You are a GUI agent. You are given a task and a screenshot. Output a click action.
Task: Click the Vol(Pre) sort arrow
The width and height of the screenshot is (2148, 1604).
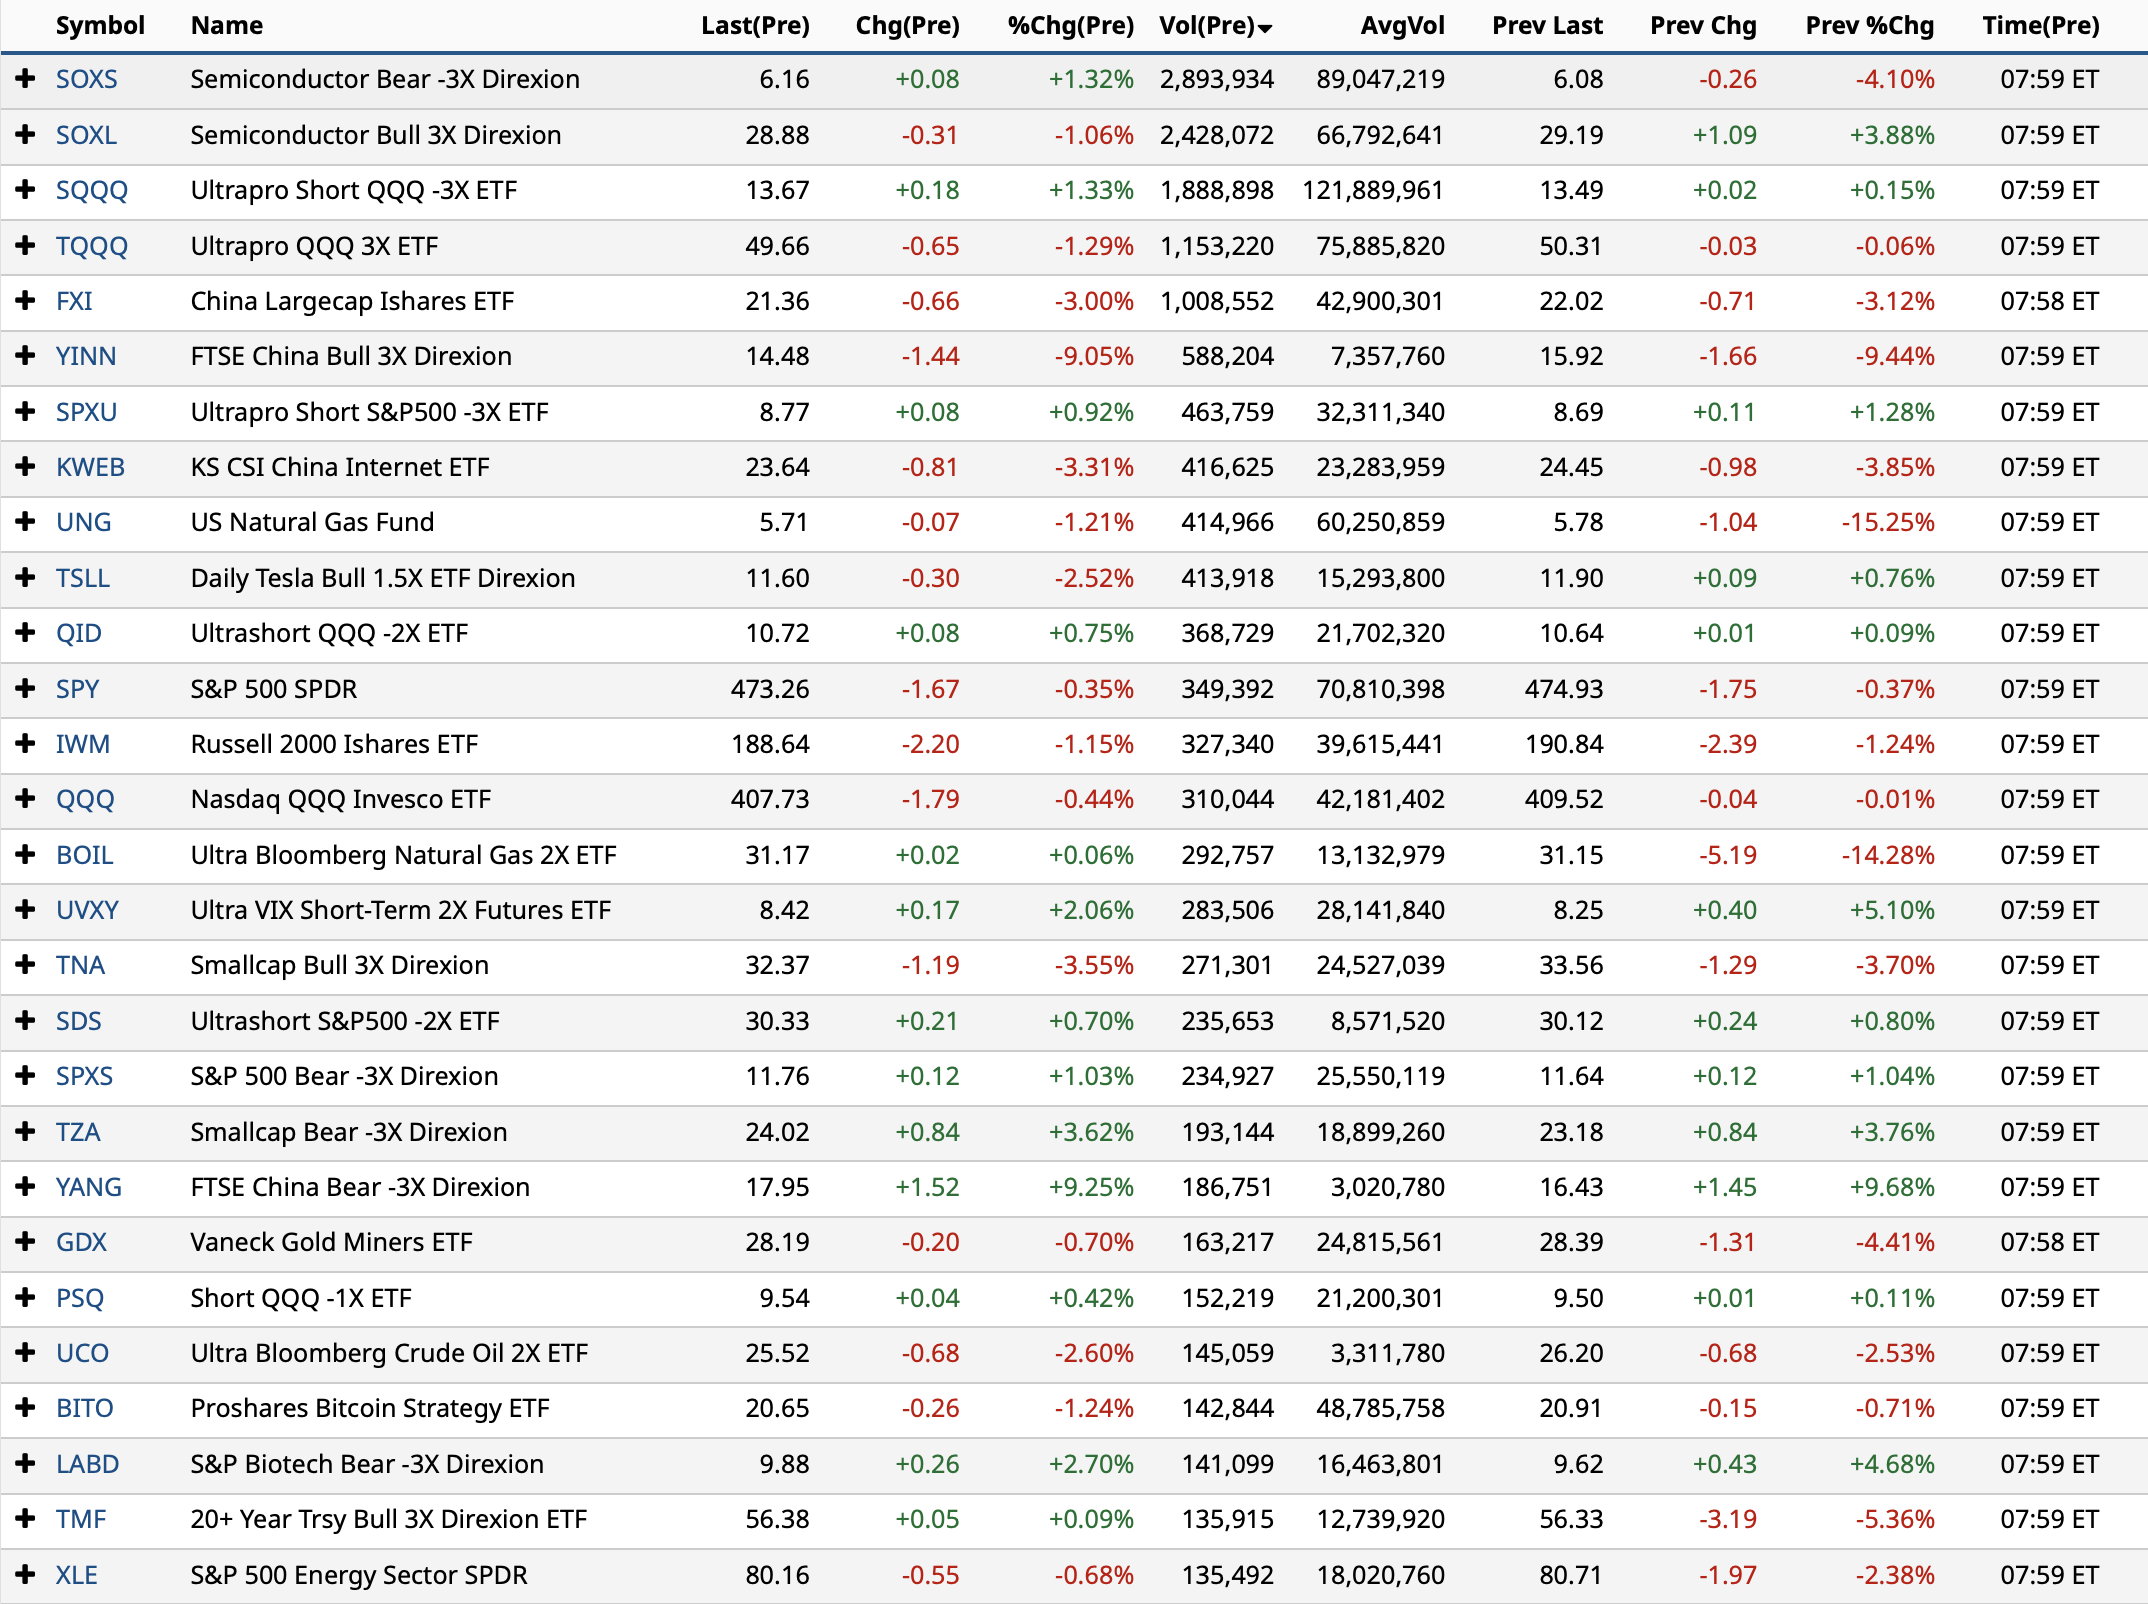point(1265,28)
